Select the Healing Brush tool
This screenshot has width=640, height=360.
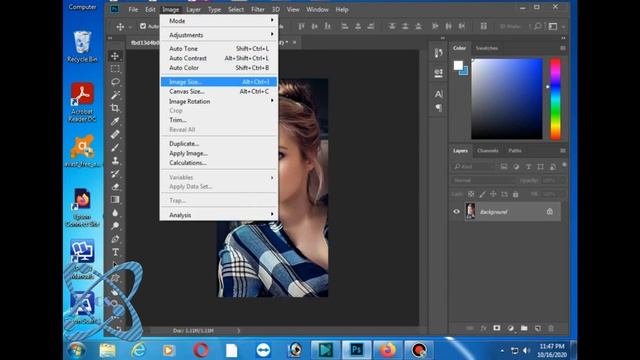click(116, 134)
